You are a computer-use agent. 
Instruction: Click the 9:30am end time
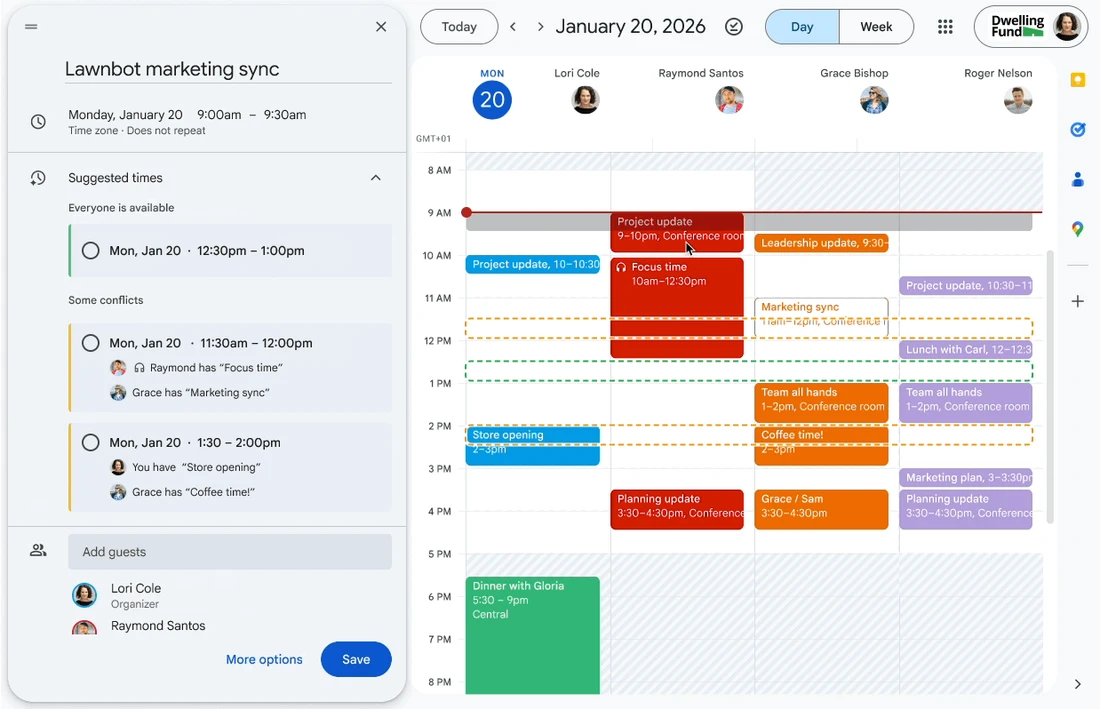click(x=285, y=114)
